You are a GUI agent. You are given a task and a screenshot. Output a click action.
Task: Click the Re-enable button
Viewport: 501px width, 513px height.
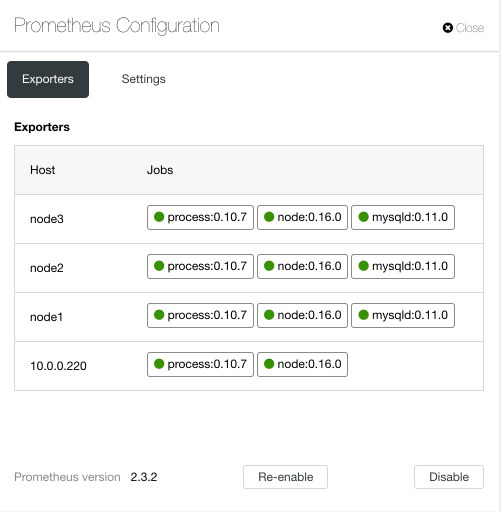click(285, 477)
